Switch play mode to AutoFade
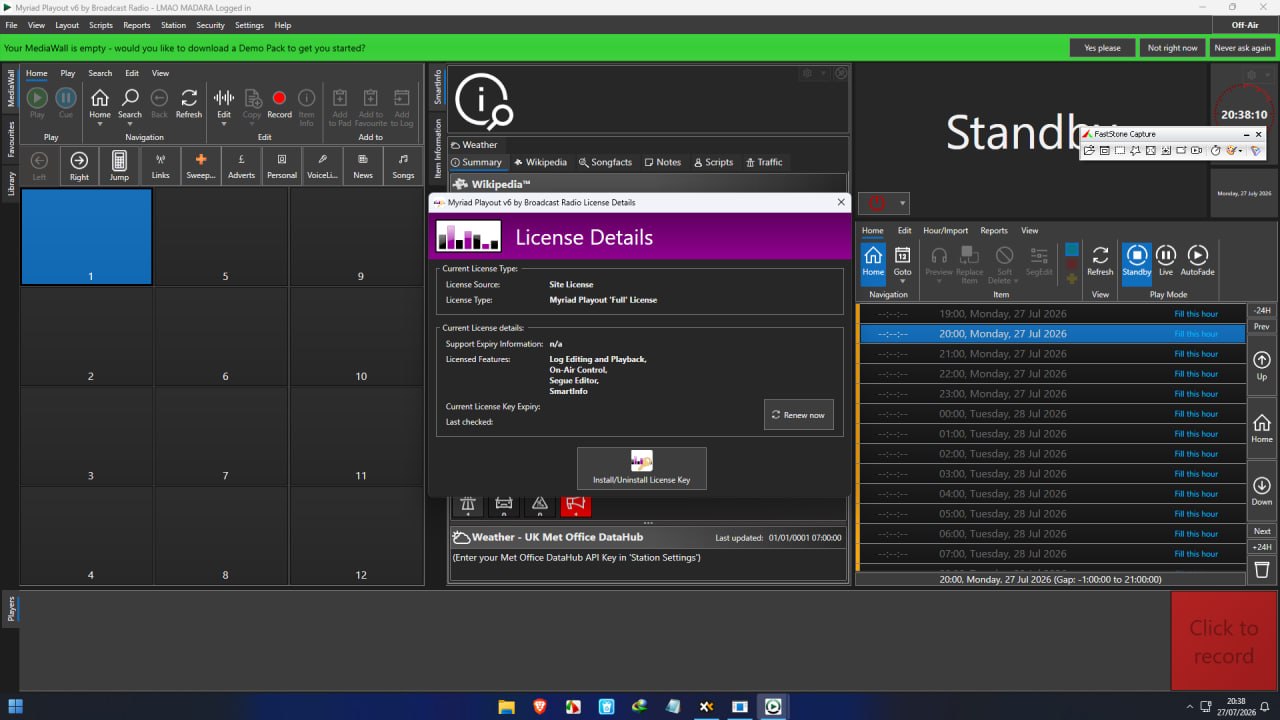 1197,261
